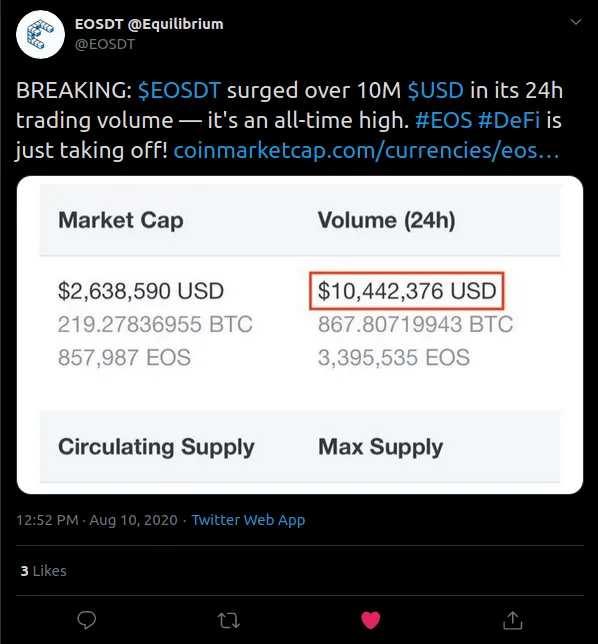Open the @EOSDT handle link
This screenshot has width=598, height=644.
(x=105, y=44)
